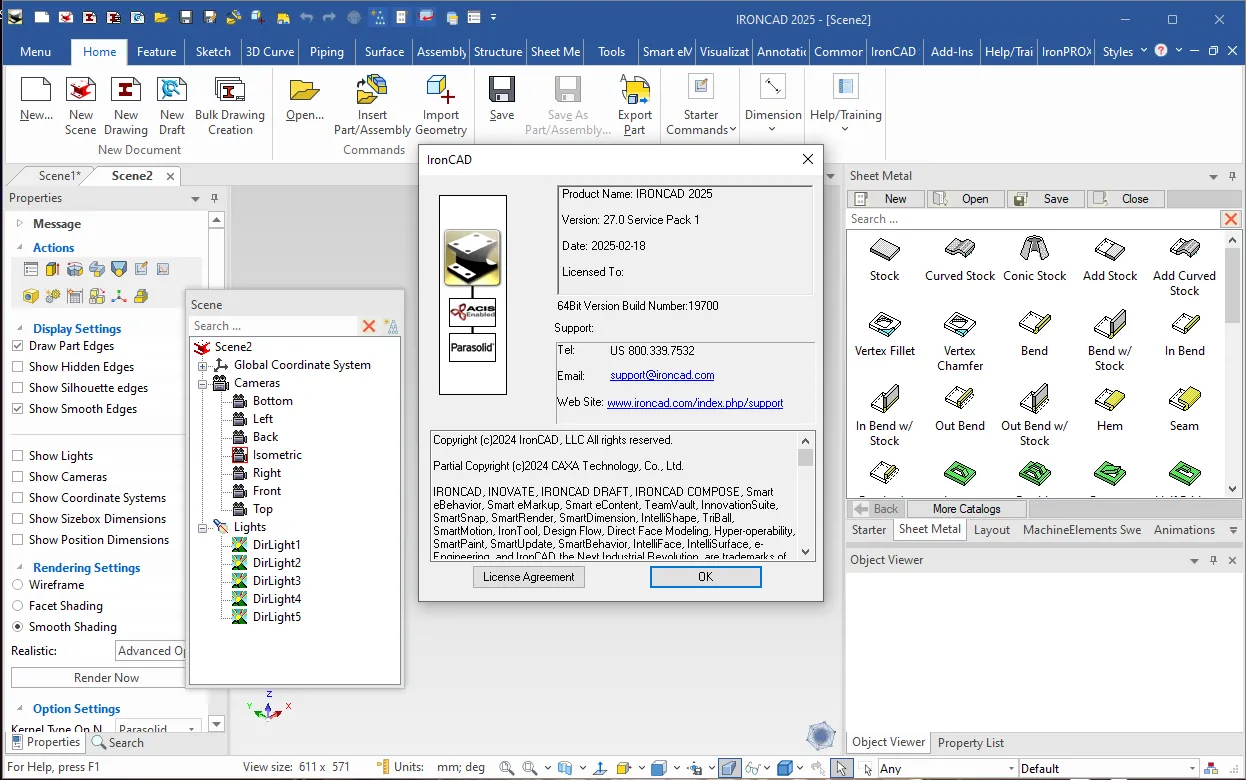This screenshot has height=780, width=1246.
Task: Enable Show Silhouette edges checkbox
Action: [18, 388]
